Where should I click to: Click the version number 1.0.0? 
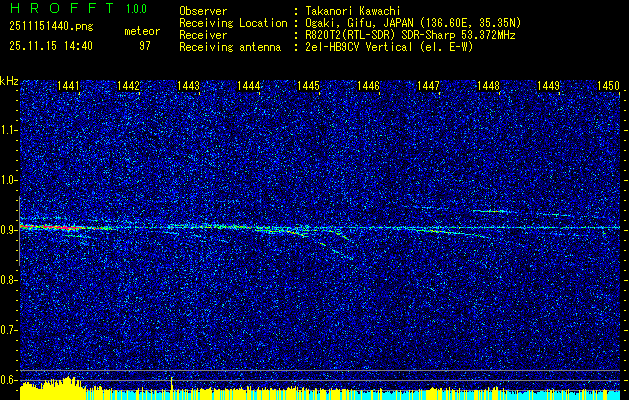tap(136, 8)
